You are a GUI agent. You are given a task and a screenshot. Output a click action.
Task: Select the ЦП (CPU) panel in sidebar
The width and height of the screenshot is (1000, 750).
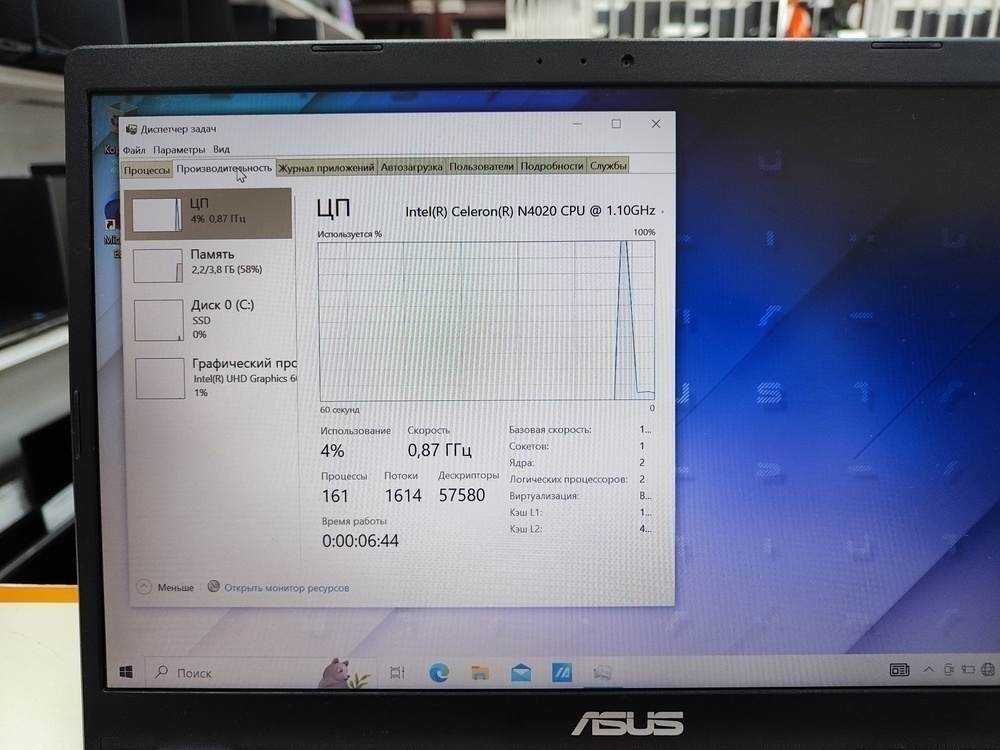tap(210, 213)
